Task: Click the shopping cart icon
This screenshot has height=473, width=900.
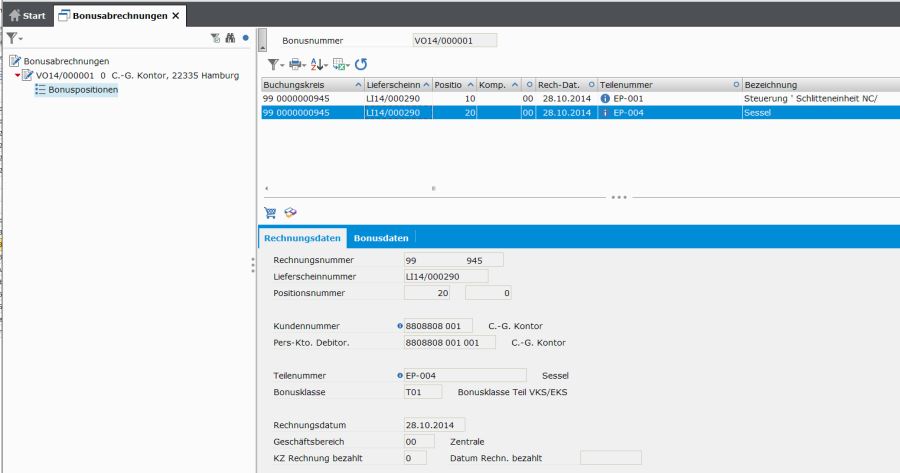Action: [270, 212]
